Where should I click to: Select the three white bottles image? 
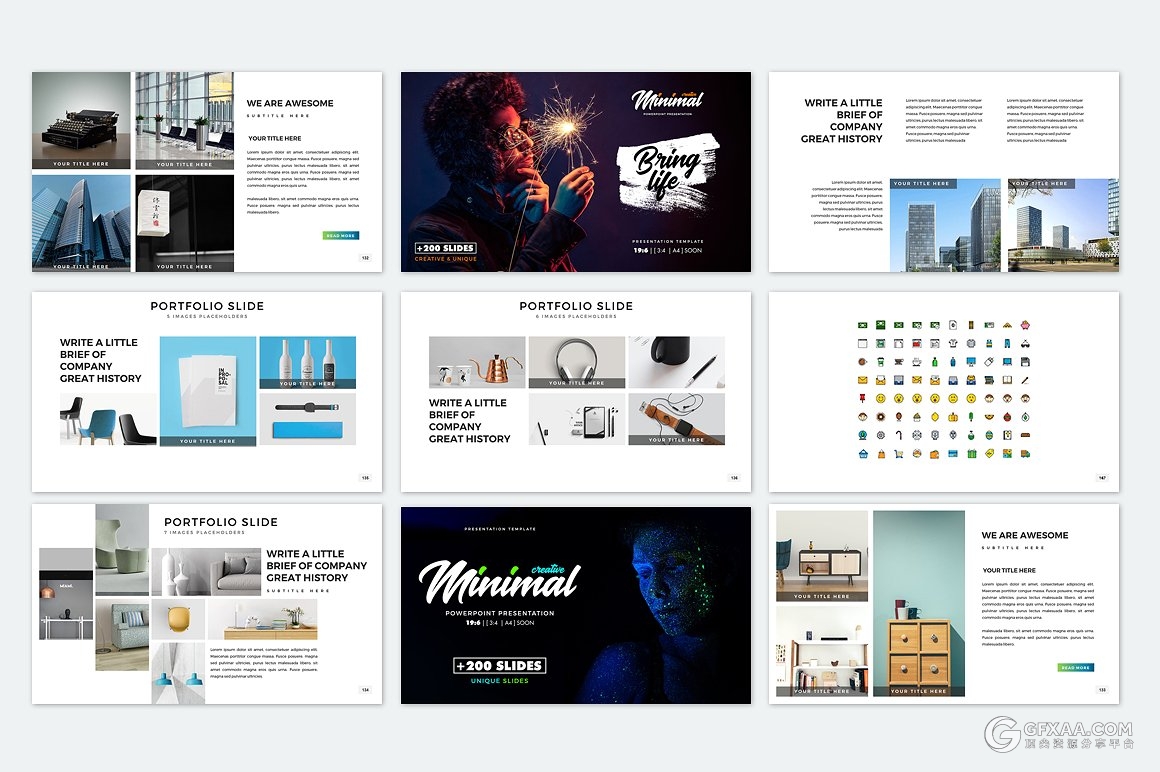(307, 360)
